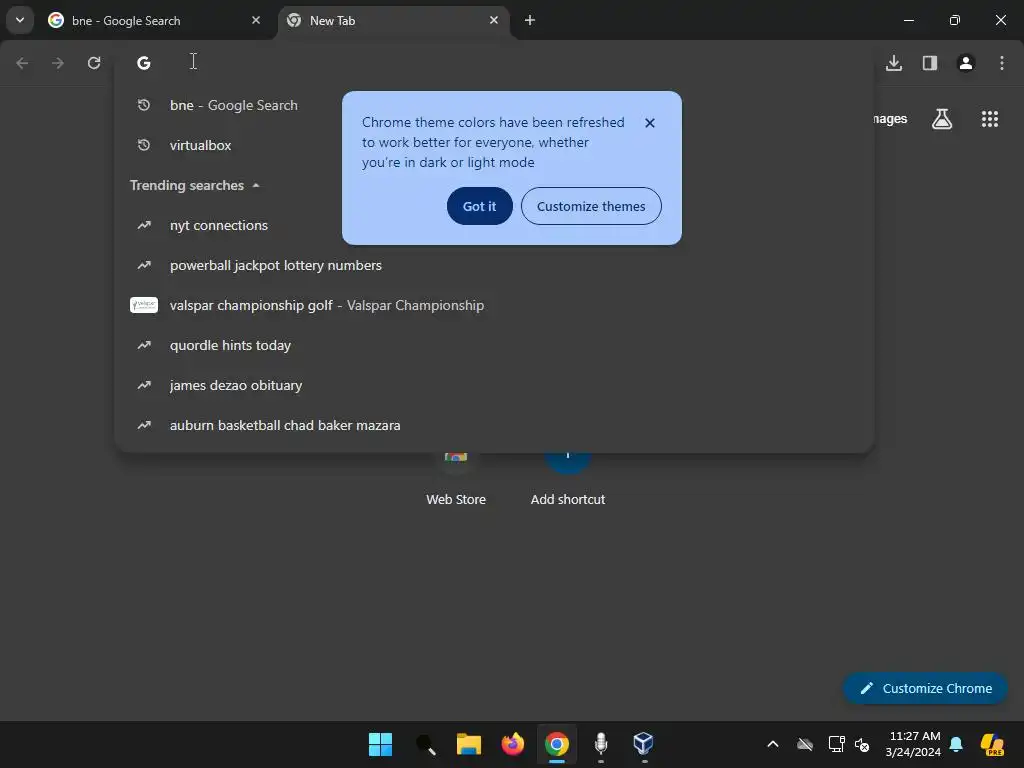
Task: Open Search Labs flask icon
Action: tap(942, 119)
